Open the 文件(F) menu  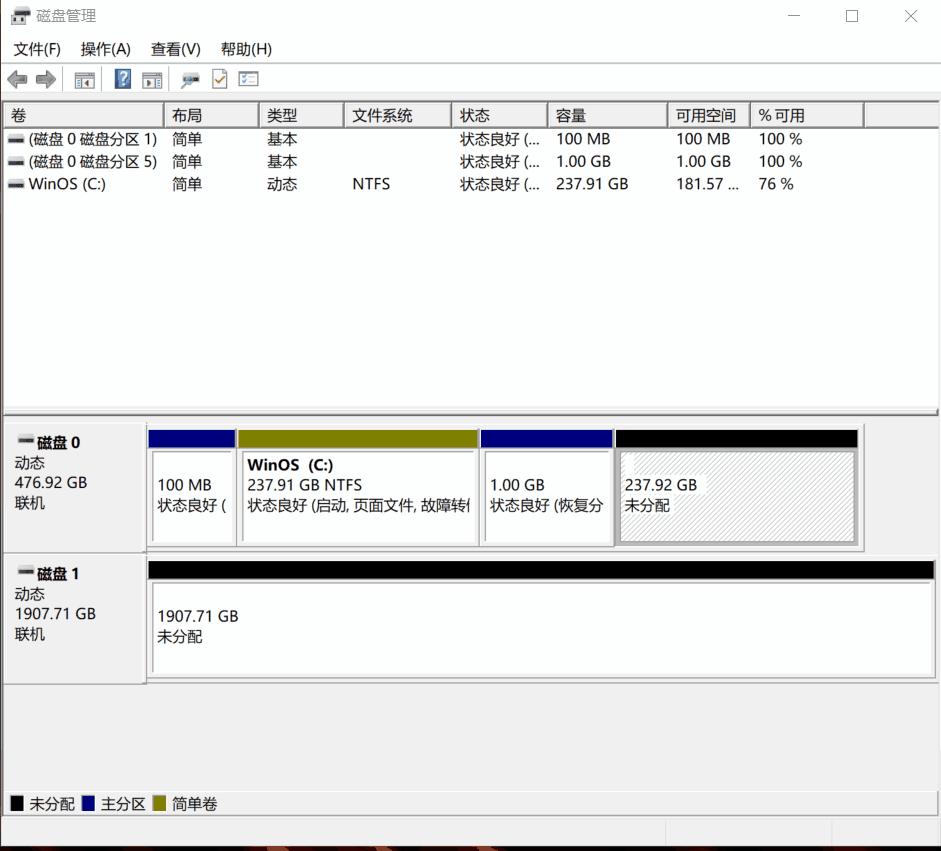pyautogui.click(x=37, y=49)
